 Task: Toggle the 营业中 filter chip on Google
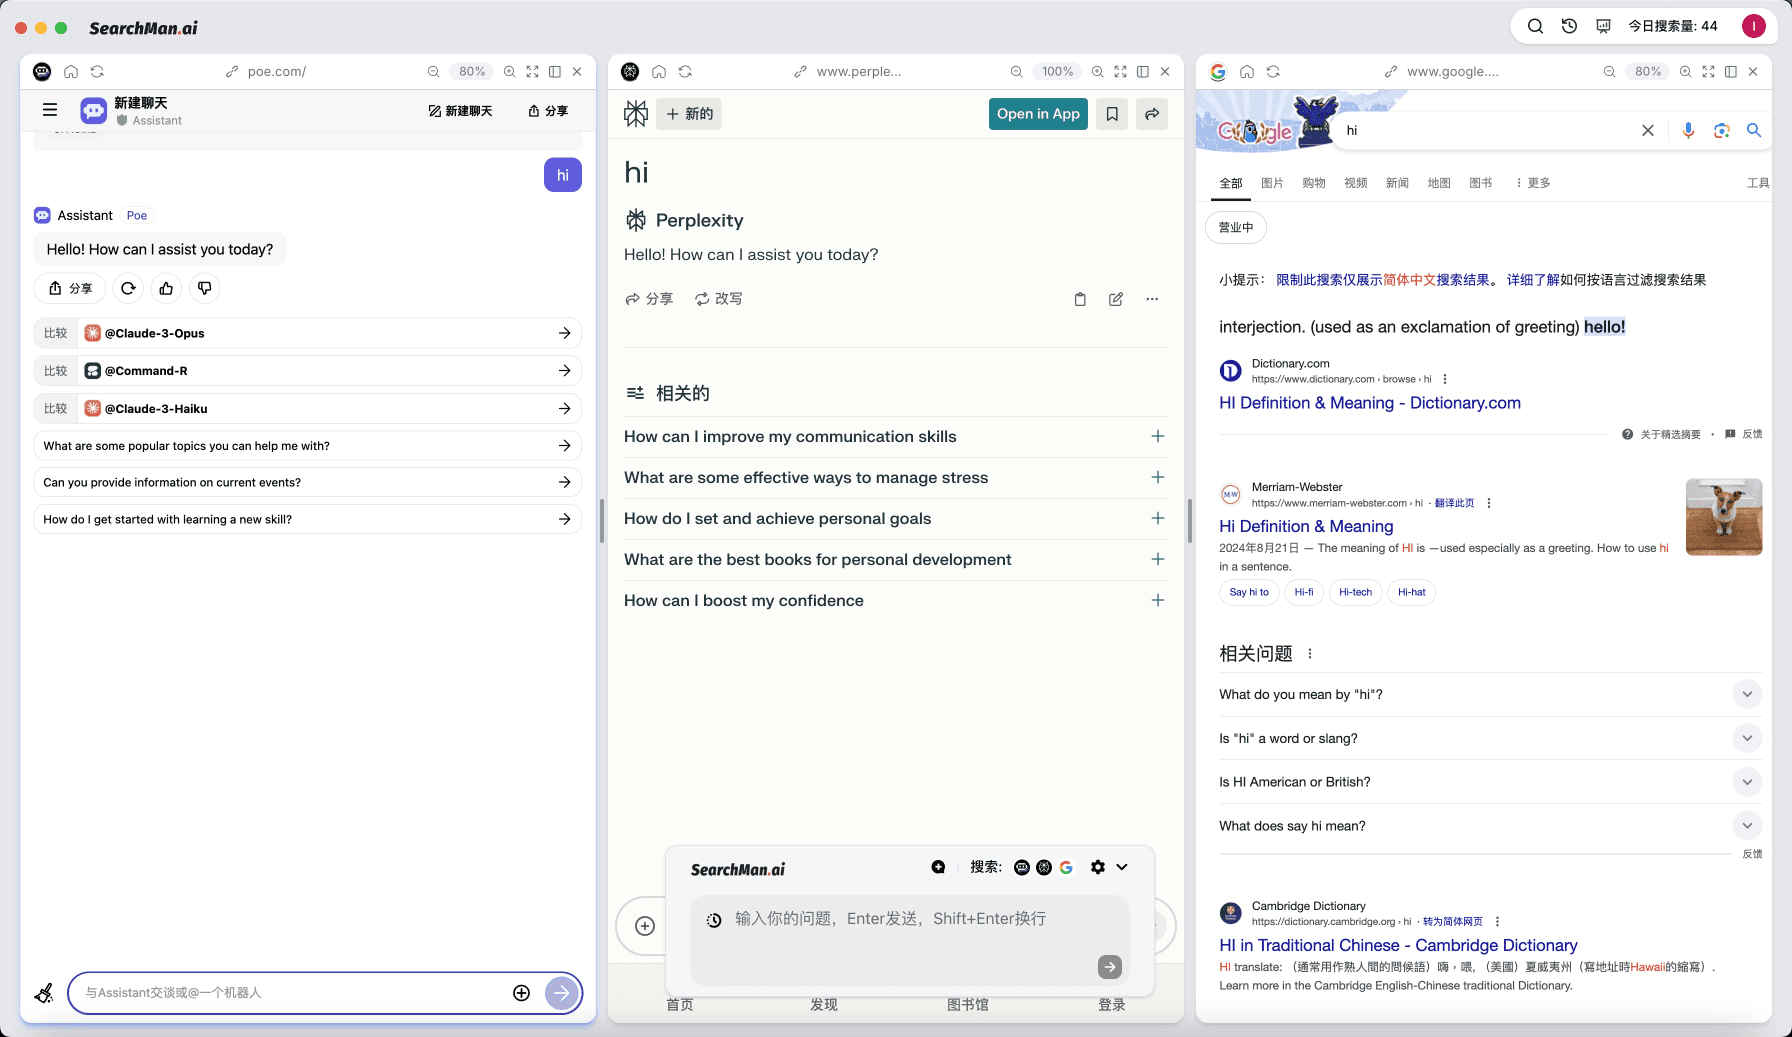pyautogui.click(x=1235, y=227)
